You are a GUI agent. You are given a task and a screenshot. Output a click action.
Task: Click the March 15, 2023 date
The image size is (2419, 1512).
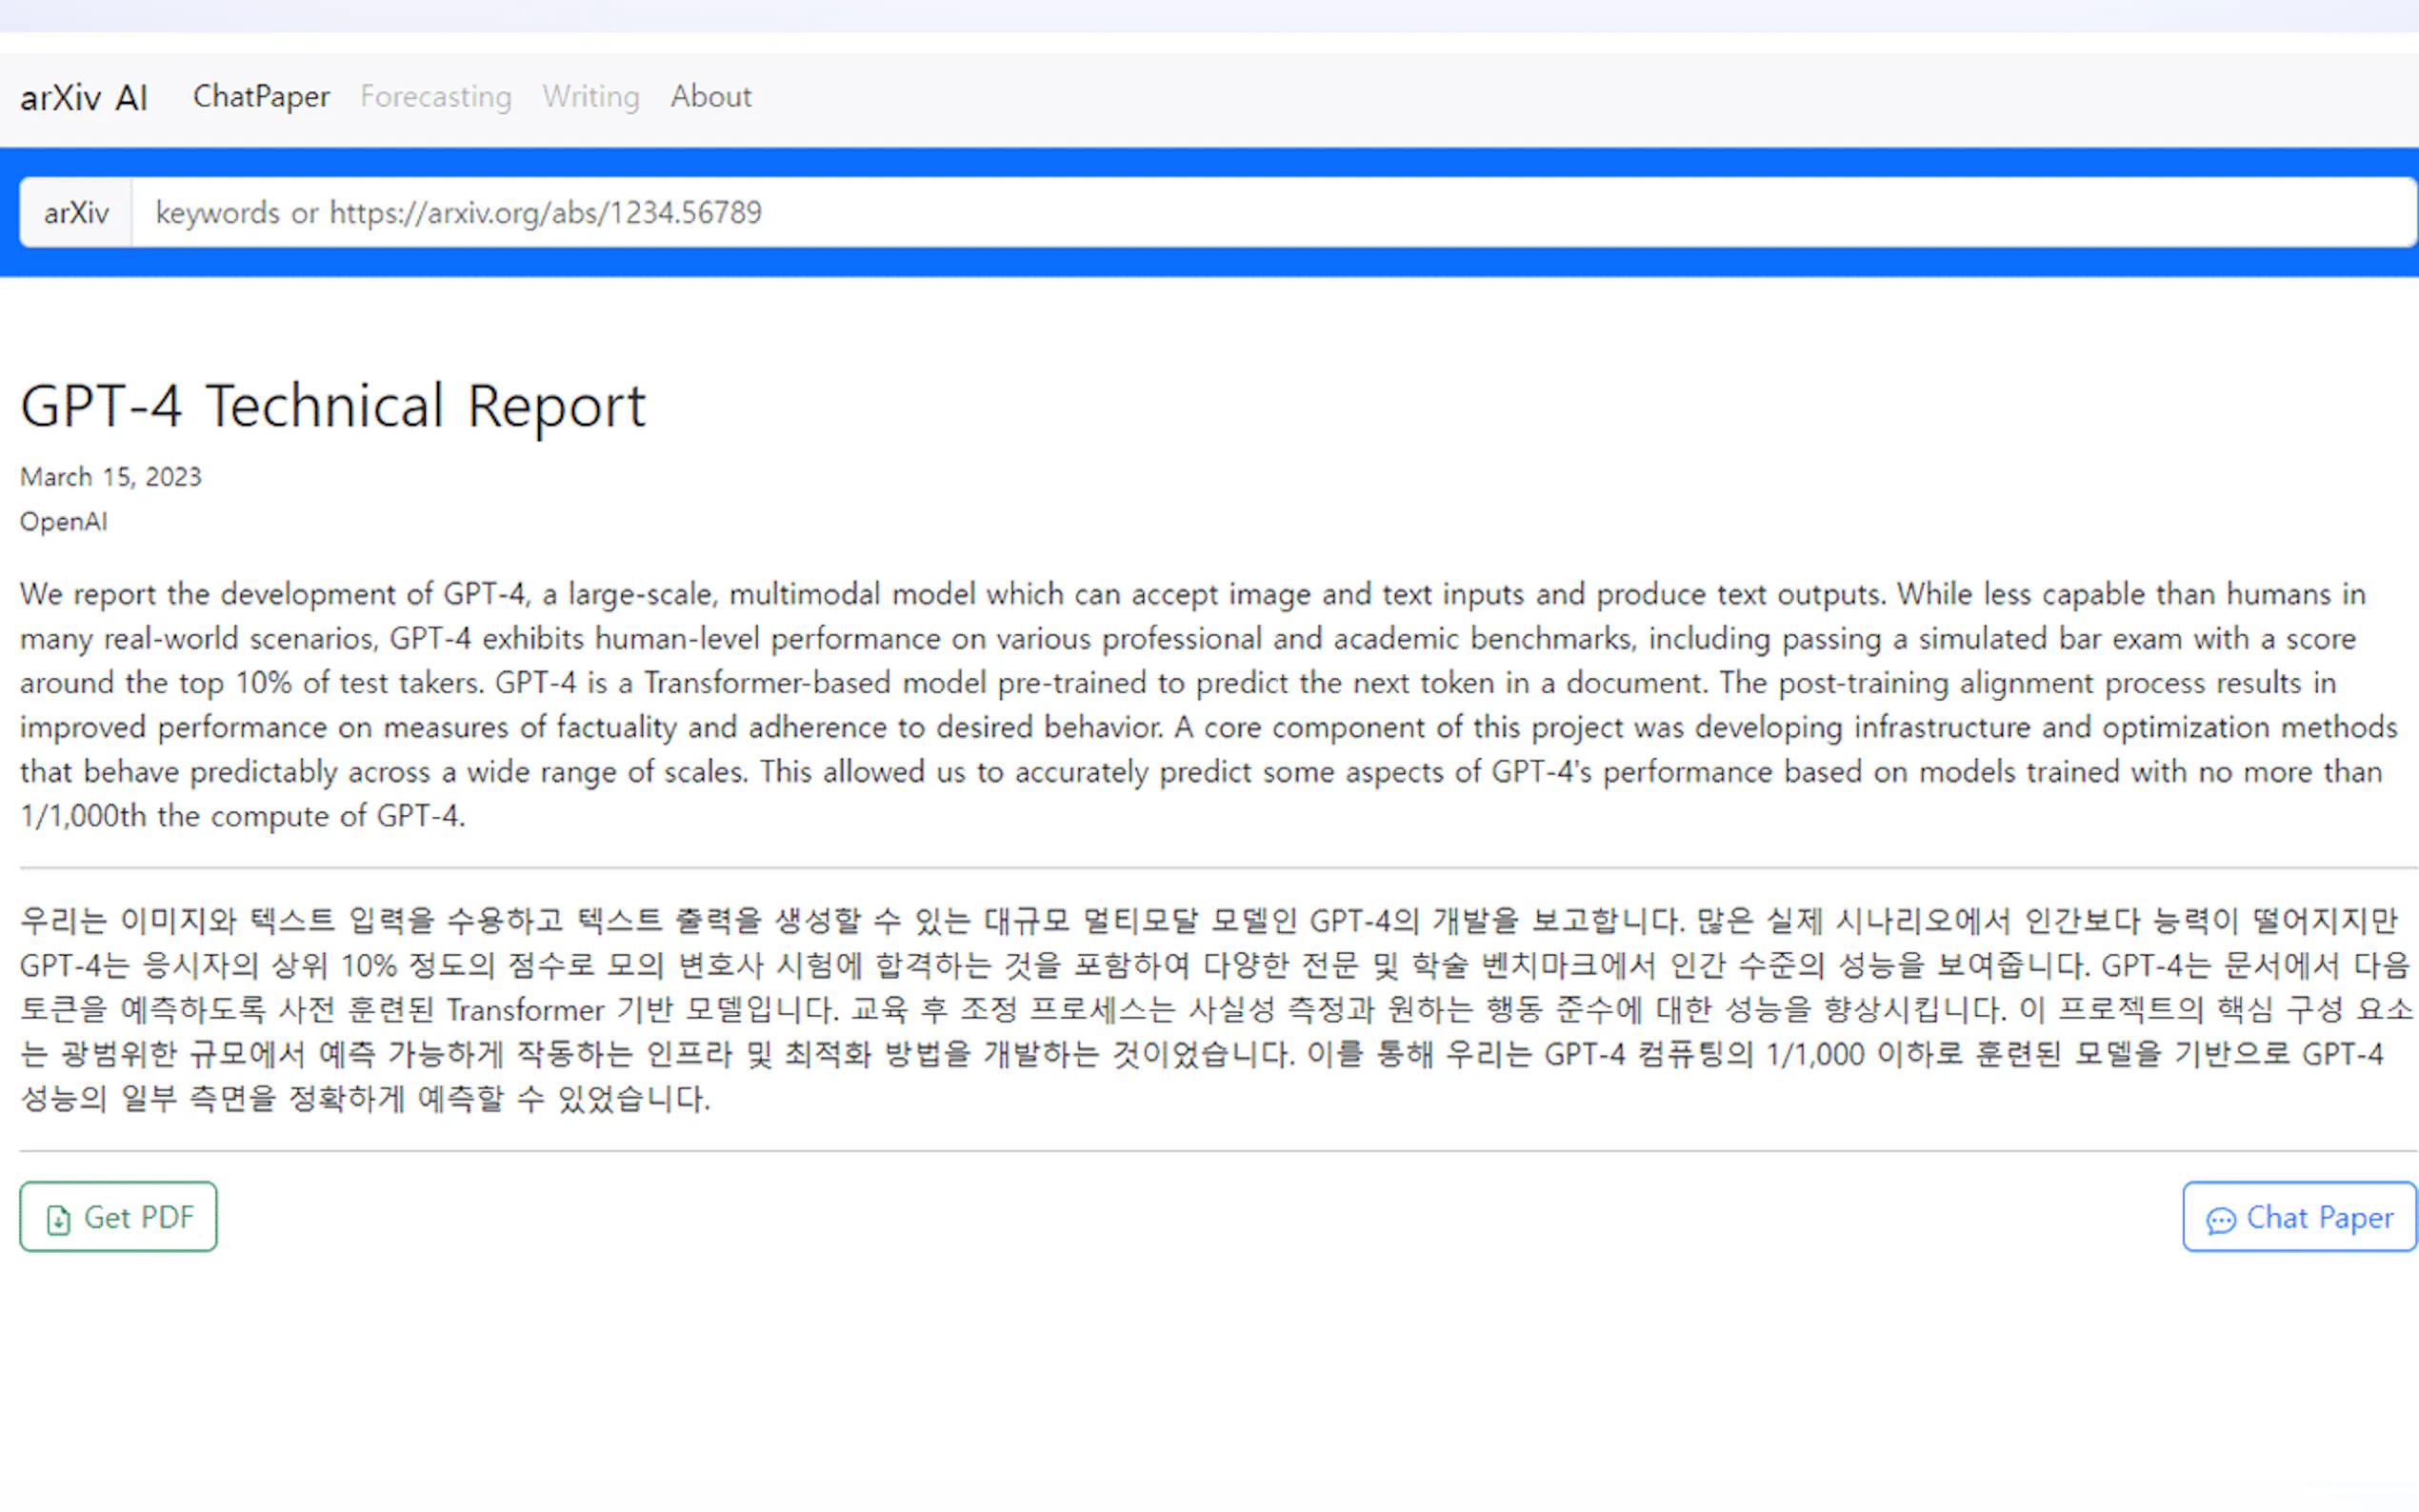[x=111, y=477]
